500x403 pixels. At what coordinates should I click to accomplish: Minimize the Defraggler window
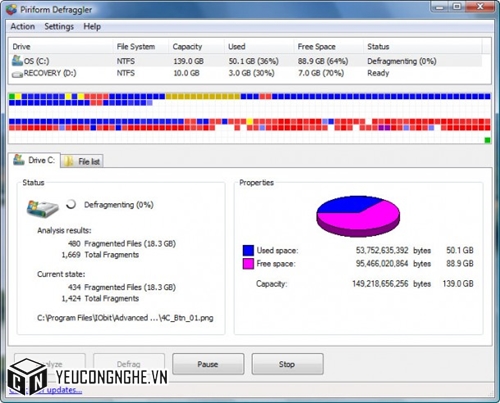click(x=440, y=7)
